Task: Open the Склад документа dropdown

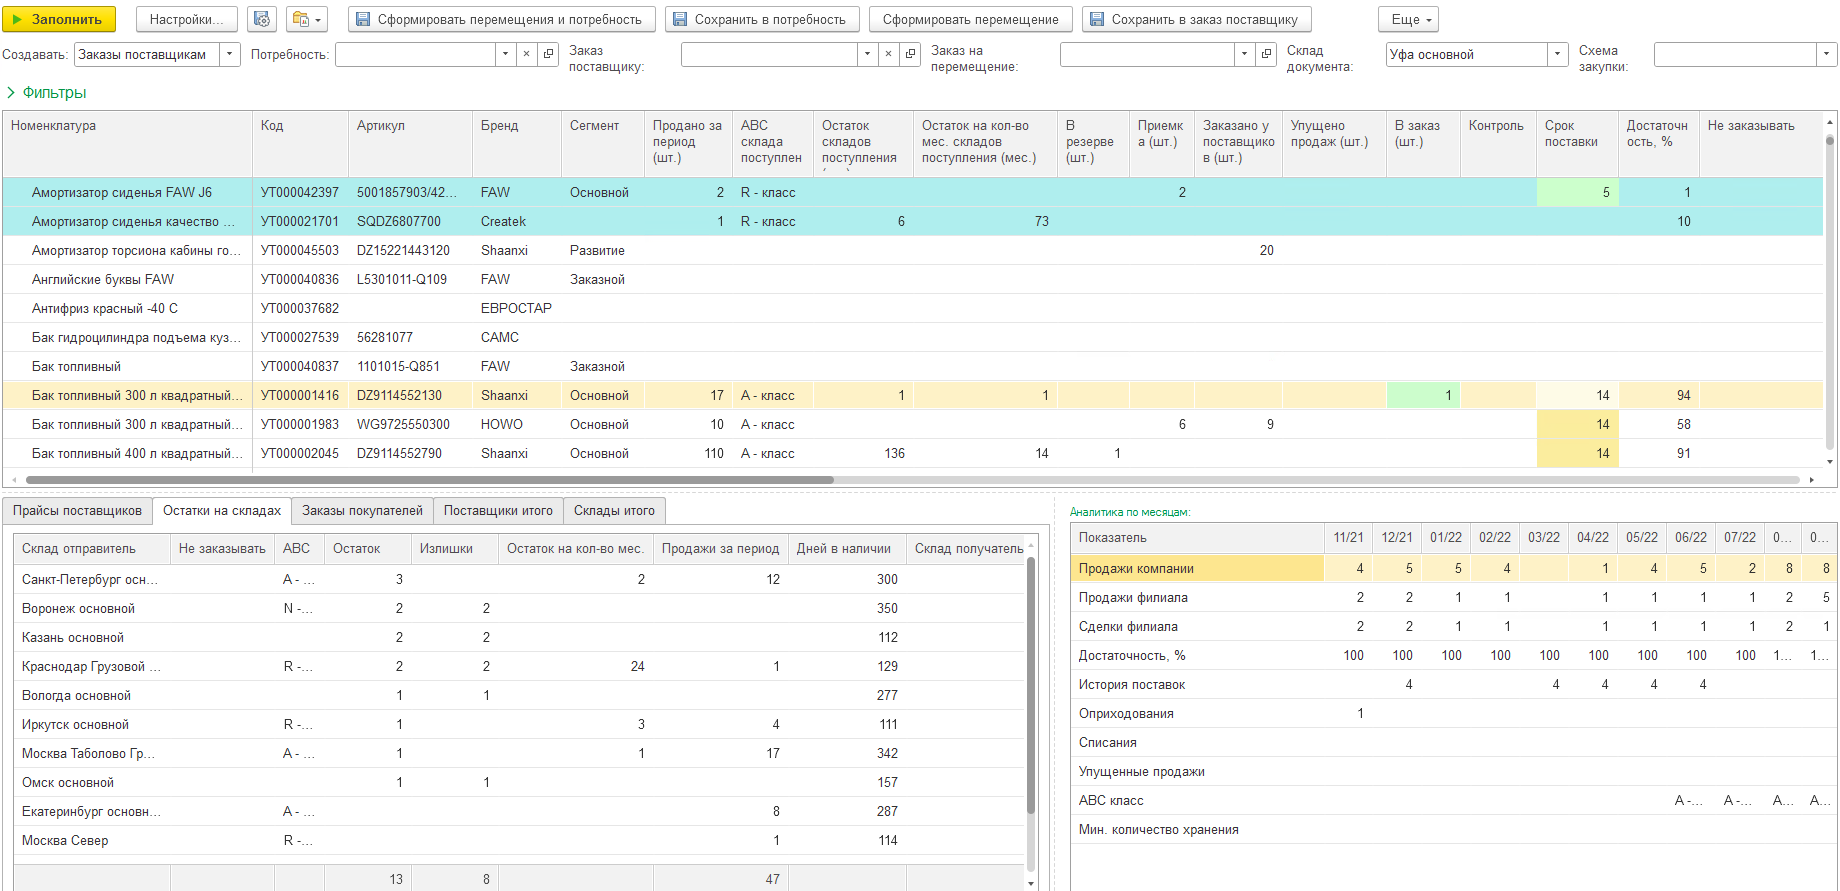Action: point(1557,54)
